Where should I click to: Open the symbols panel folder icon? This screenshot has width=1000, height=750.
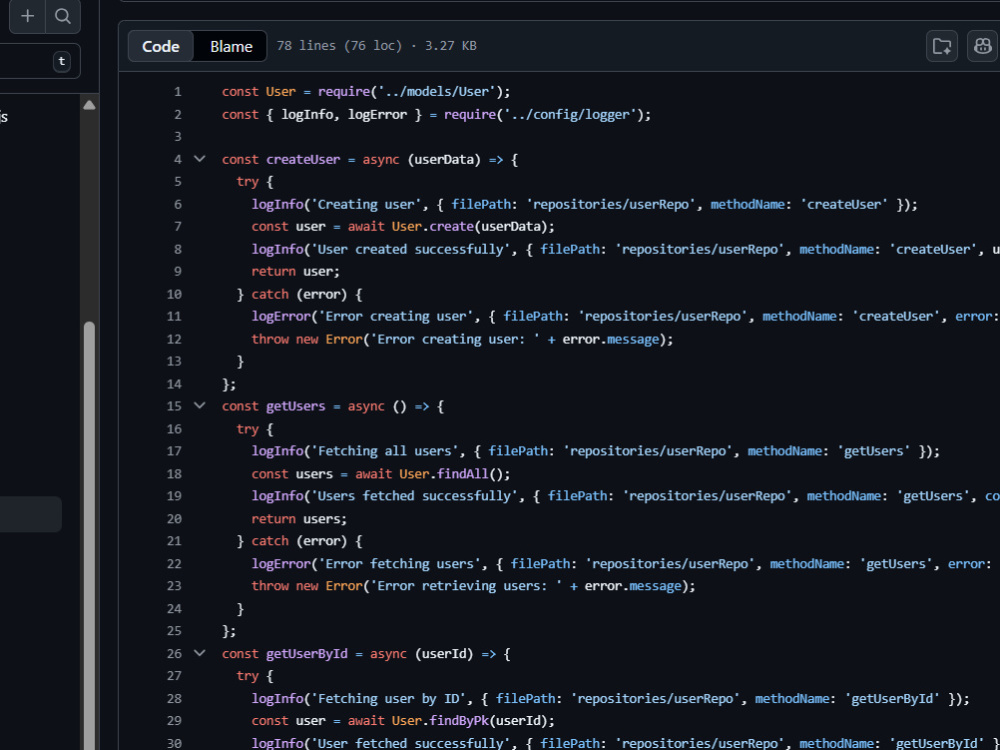[x=941, y=46]
